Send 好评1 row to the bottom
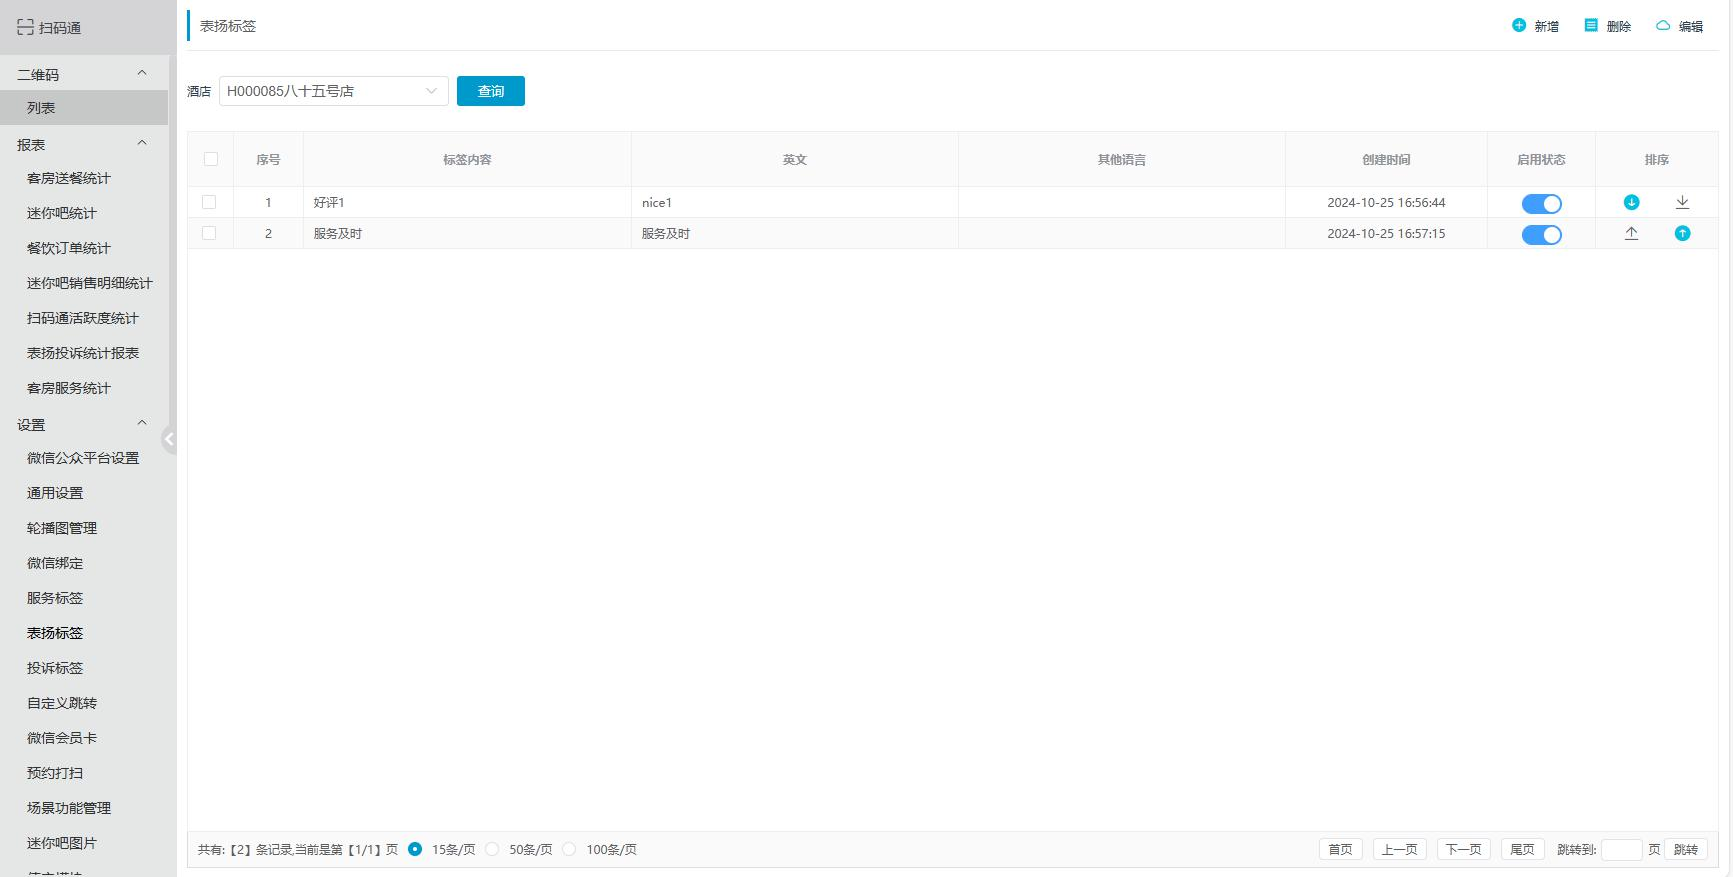The image size is (1733, 877). 1682,203
